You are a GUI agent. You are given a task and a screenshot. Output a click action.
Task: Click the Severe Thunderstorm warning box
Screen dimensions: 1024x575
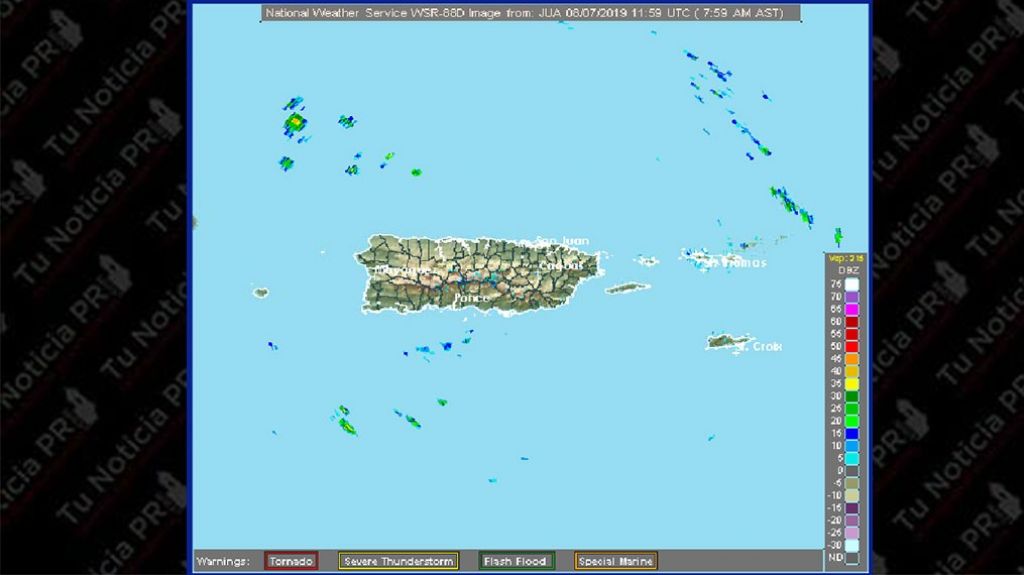coord(398,561)
